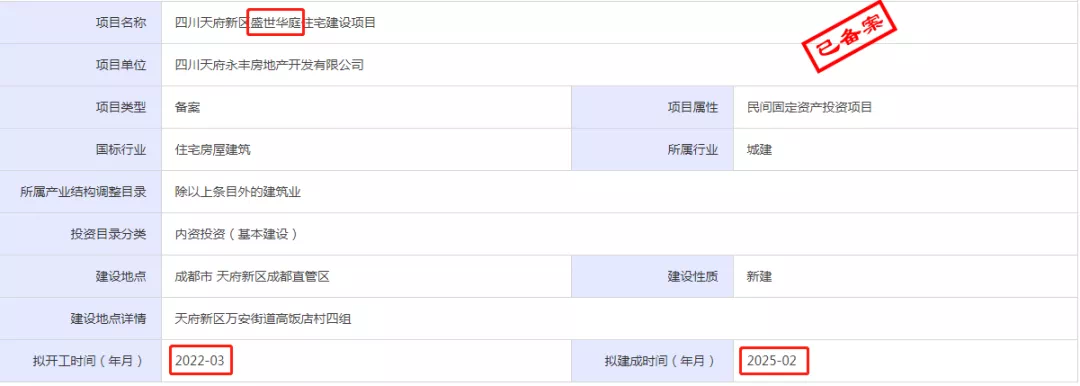Click the planned completion date 2025-02
This screenshot has width=1080, height=386.
[x=773, y=360]
